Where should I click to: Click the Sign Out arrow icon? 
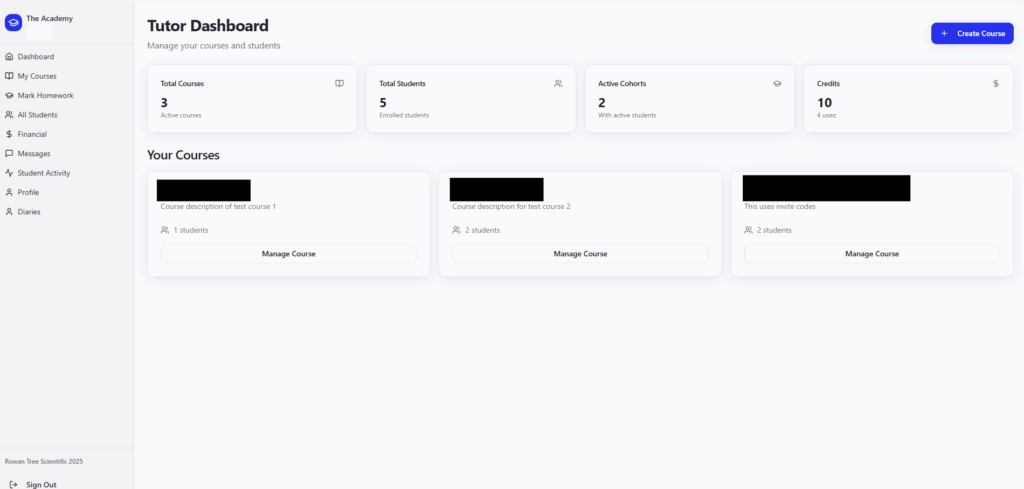13,484
